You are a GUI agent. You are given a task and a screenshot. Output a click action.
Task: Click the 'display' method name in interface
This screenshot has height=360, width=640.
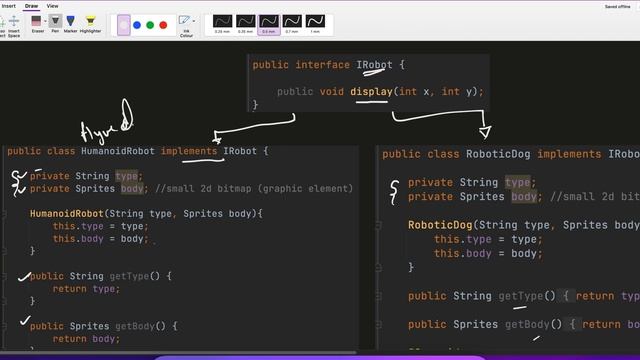coord(371,91)
